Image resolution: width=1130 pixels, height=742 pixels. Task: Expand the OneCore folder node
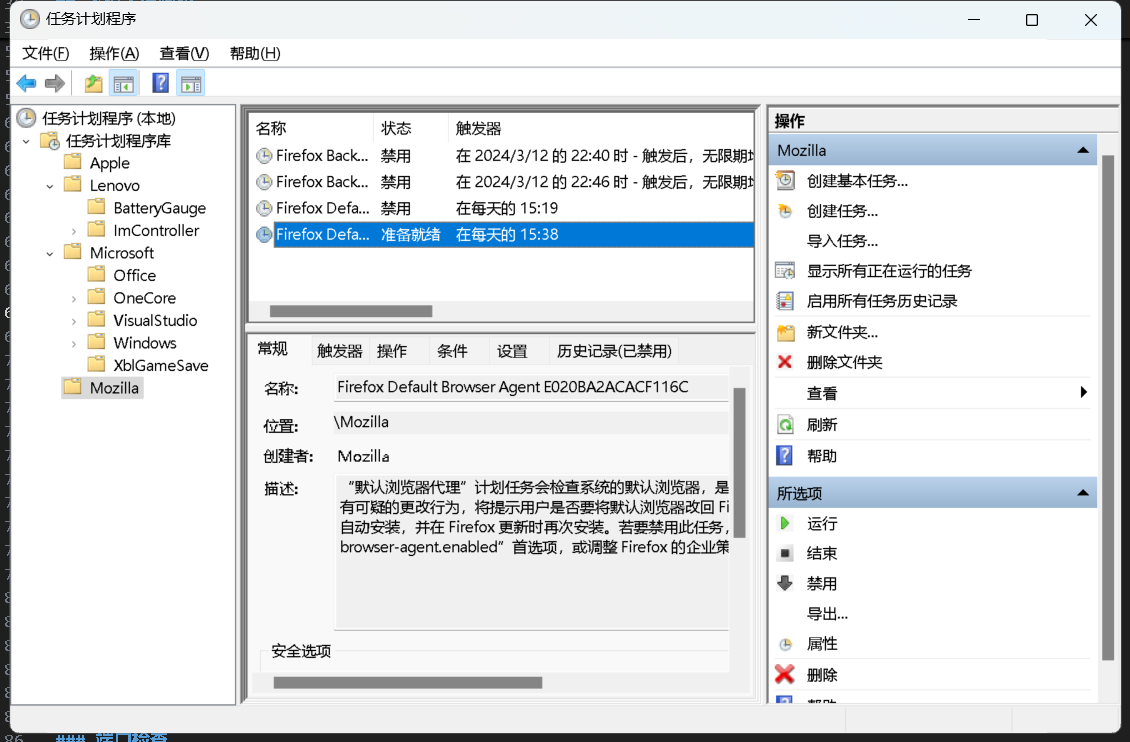(x=74, y=298)
